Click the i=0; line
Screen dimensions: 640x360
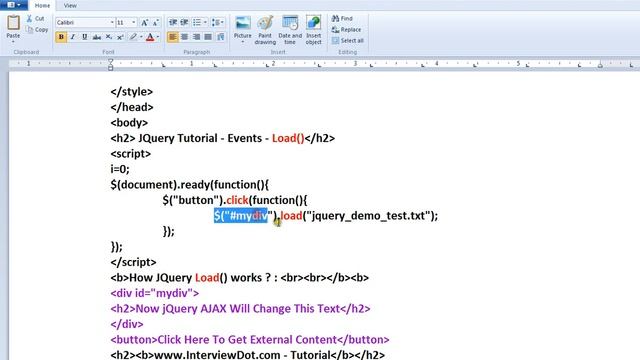[120, 169]
